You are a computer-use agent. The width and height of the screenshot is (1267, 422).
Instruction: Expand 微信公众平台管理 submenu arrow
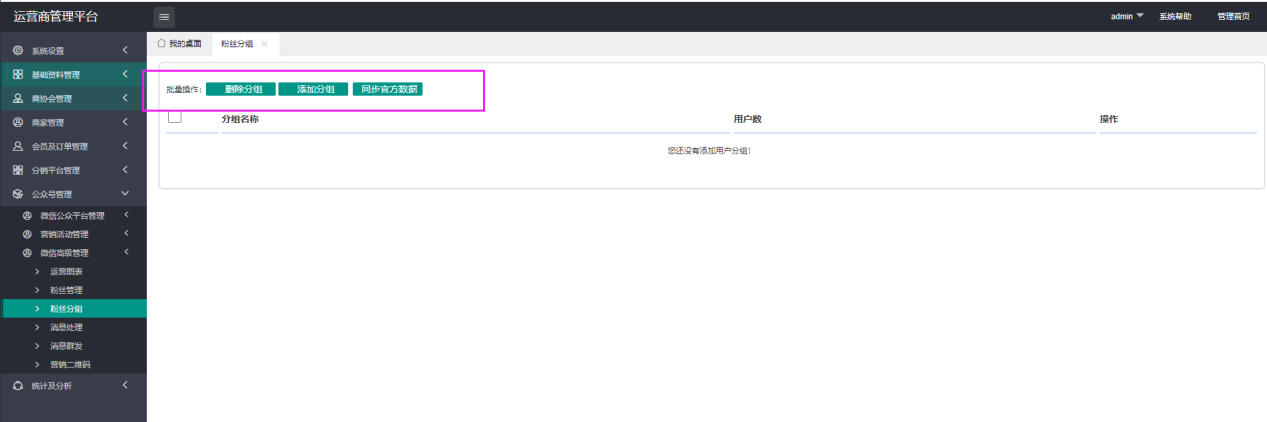click(126, 216)
